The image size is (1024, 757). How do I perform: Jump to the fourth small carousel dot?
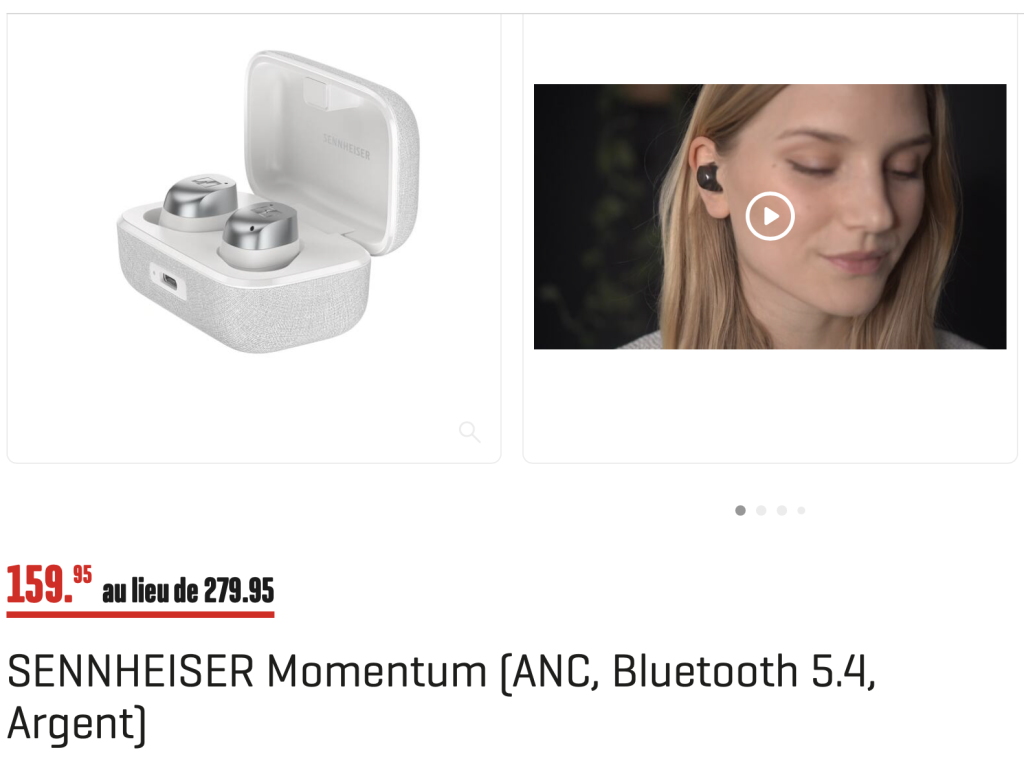point(801,510)
